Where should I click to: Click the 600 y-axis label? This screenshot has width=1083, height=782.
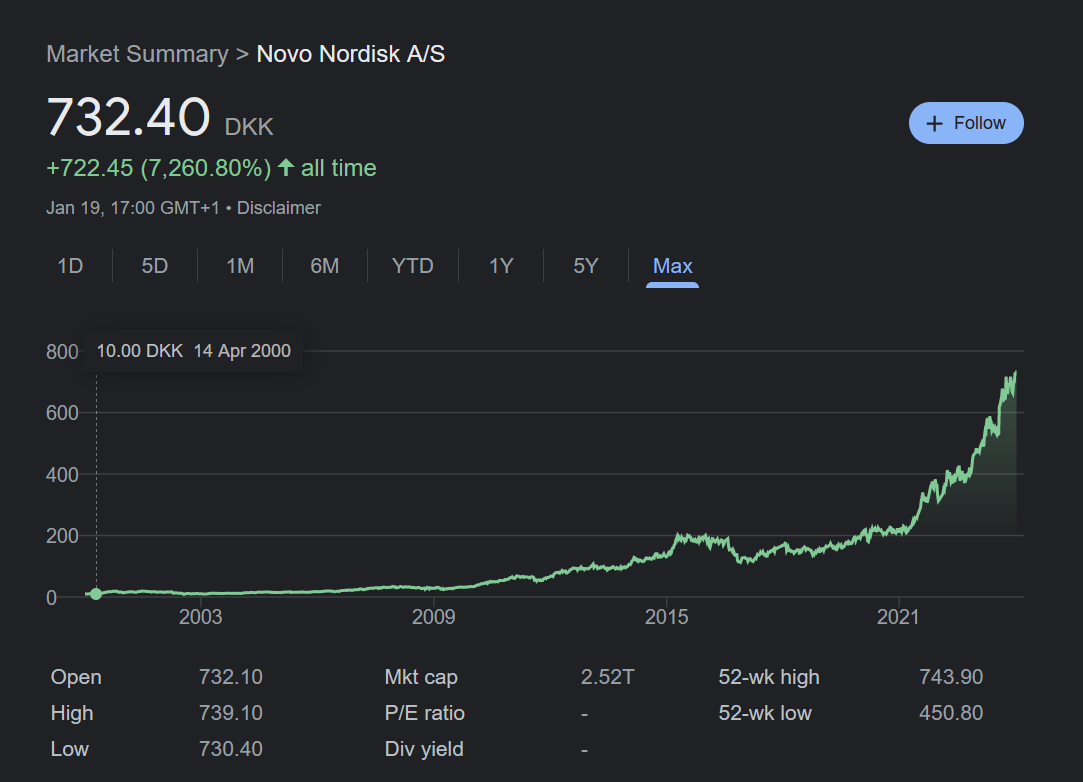pos(62,413)
